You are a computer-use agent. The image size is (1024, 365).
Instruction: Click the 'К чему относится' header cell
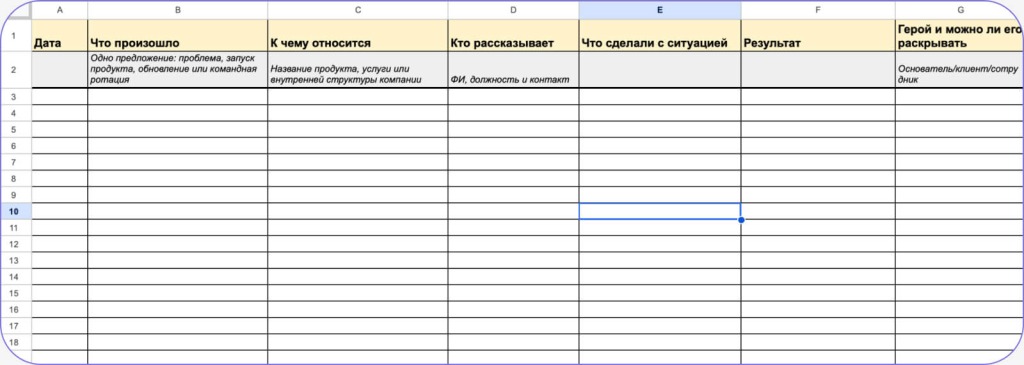pyautogui.click(x=358, y=35)
